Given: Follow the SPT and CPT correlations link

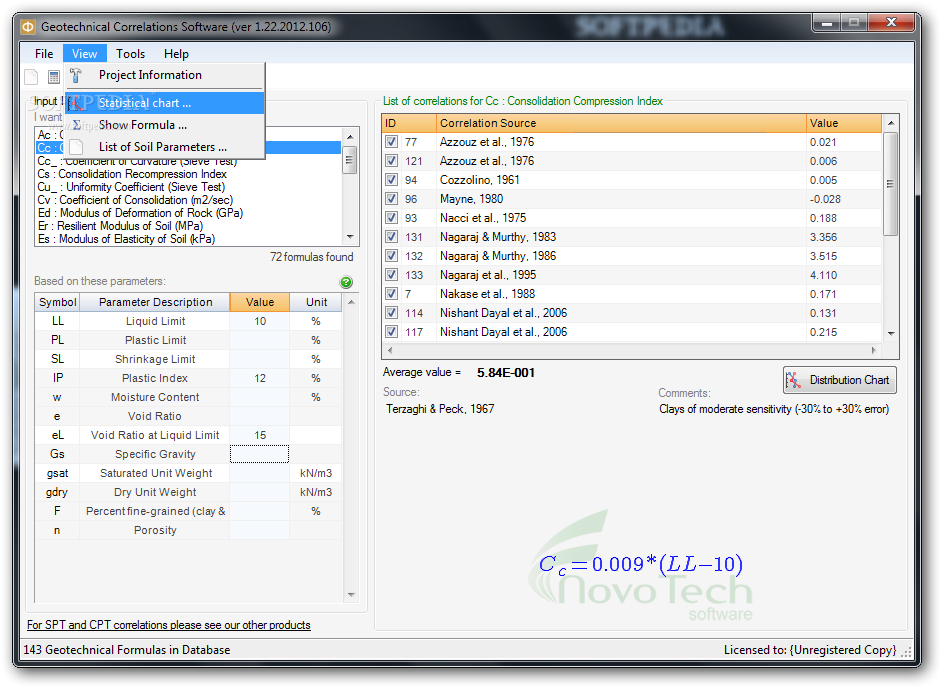Looking at the screenshot, I should 169,625.
